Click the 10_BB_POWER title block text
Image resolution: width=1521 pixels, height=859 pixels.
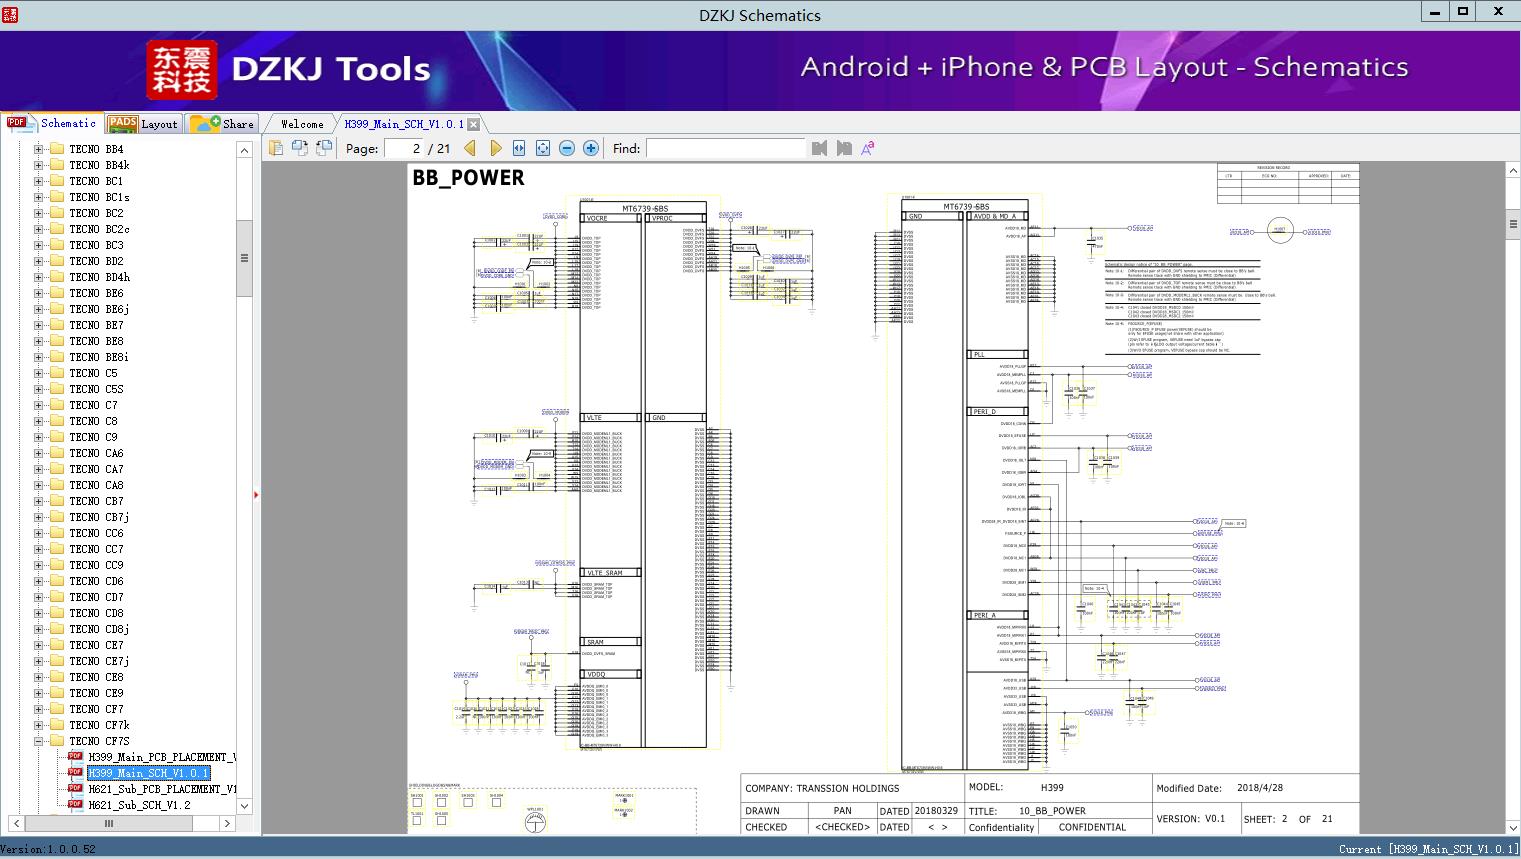(x=1052, y=811)
